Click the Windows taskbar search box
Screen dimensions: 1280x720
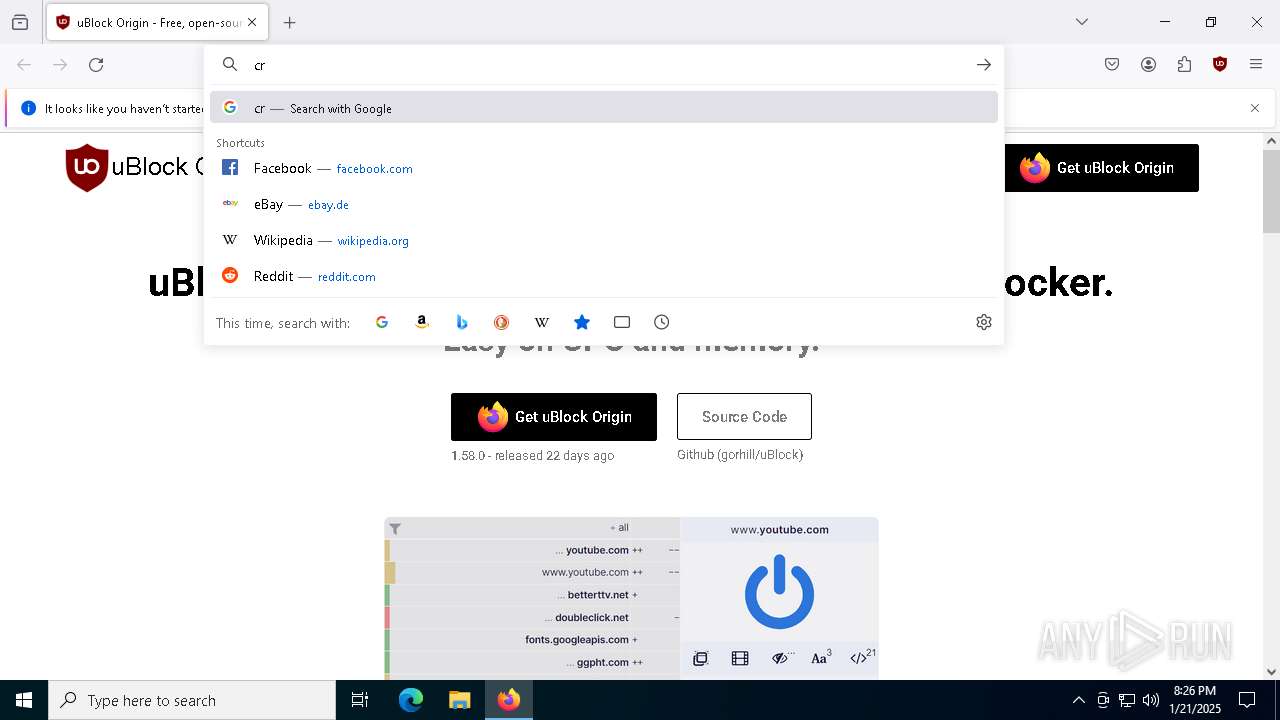192,700
